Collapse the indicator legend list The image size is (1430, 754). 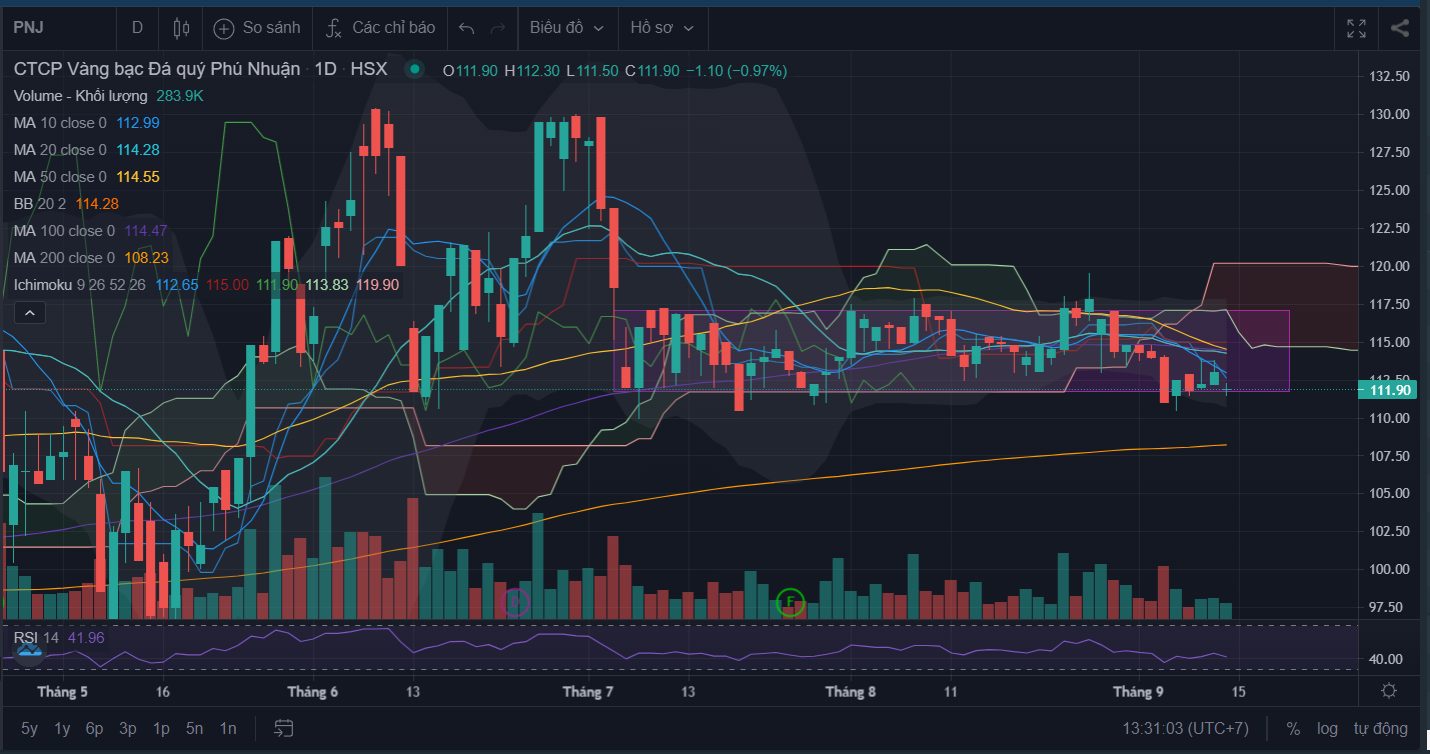pyautogui.click(x=30, y=313)
